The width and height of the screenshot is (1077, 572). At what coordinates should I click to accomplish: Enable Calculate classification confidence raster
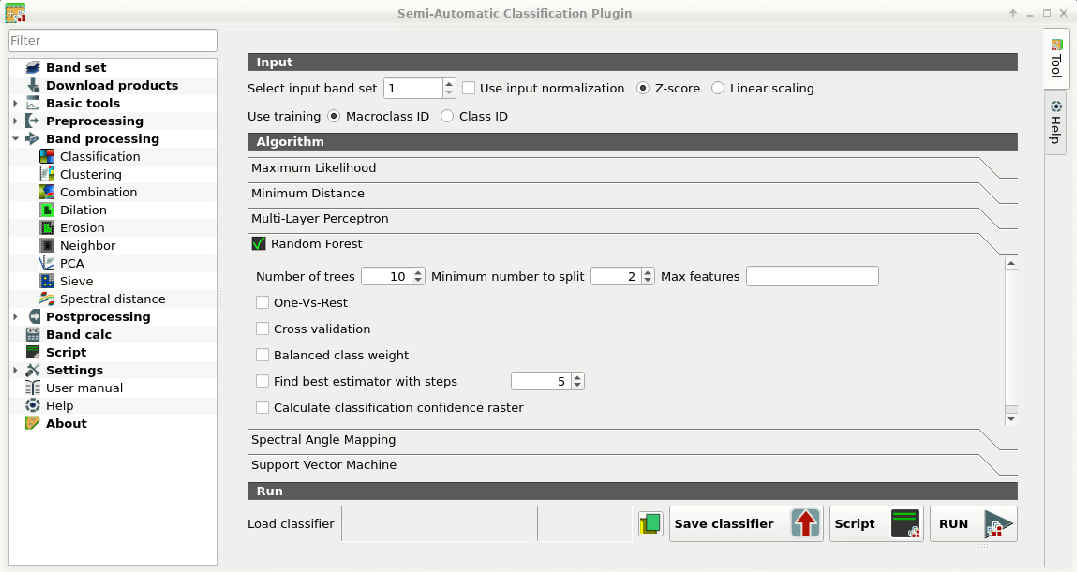point(262,407)
